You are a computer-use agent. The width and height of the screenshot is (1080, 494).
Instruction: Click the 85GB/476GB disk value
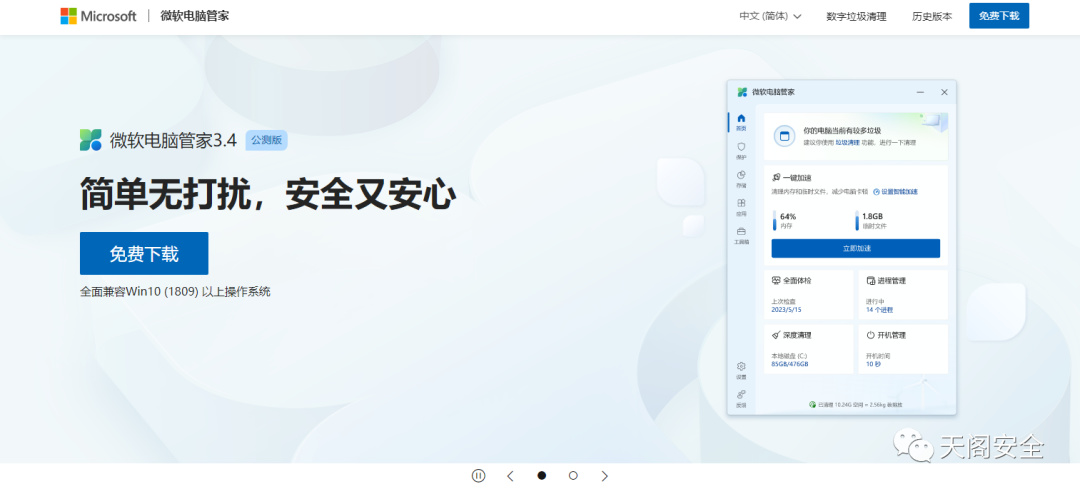790,364
